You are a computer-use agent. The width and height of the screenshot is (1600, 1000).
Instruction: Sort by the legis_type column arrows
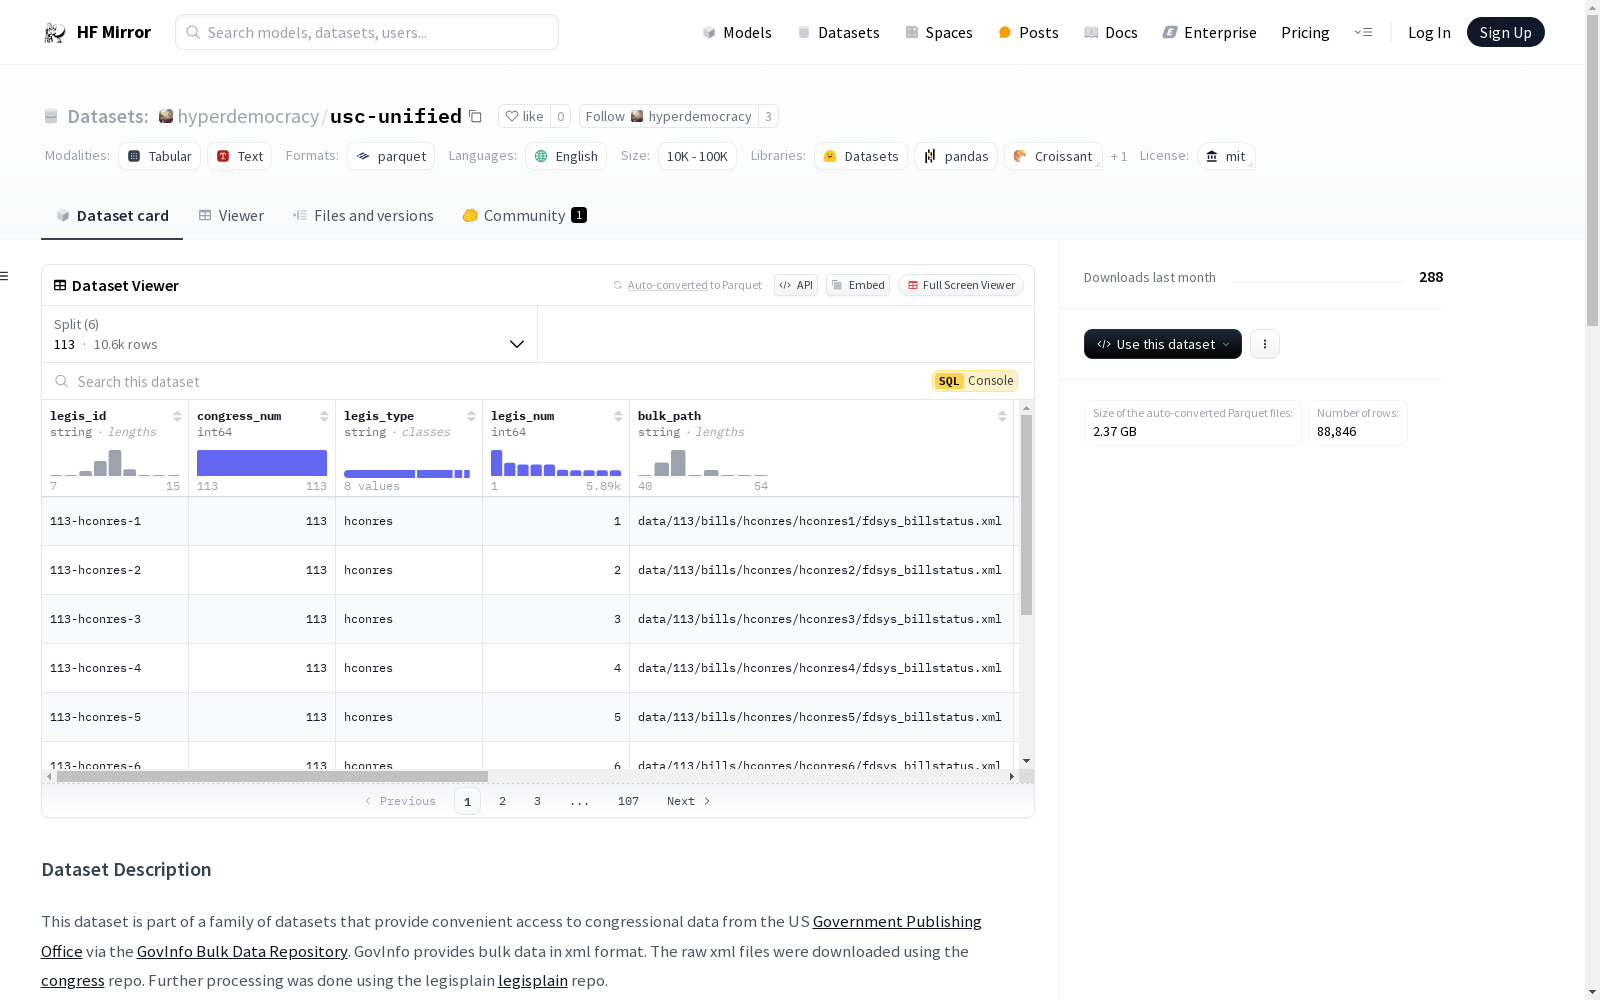(471, 416)
